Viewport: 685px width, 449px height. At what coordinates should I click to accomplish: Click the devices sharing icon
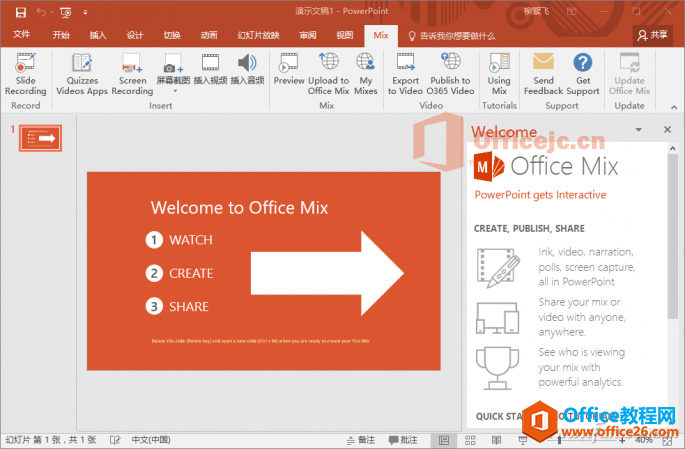point(498,318)
